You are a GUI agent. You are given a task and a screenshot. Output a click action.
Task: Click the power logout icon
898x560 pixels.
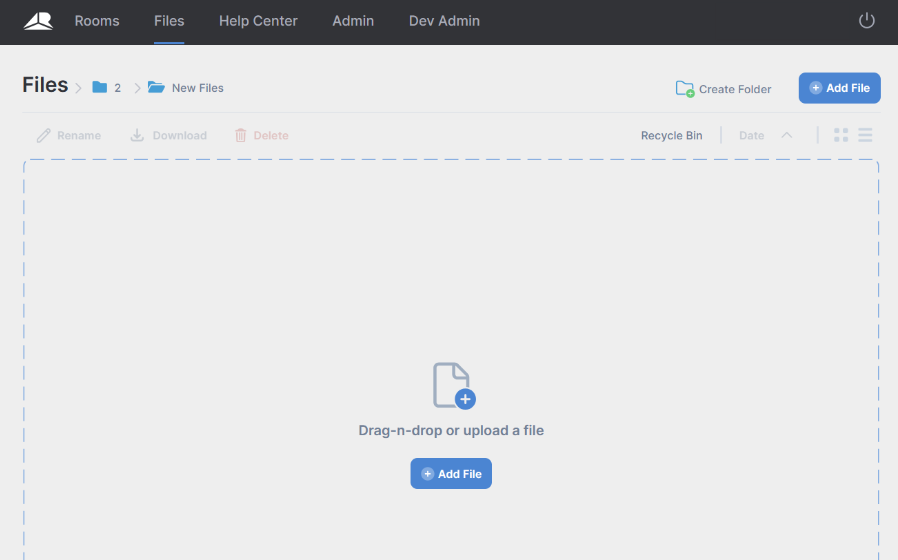pos(867,21)
